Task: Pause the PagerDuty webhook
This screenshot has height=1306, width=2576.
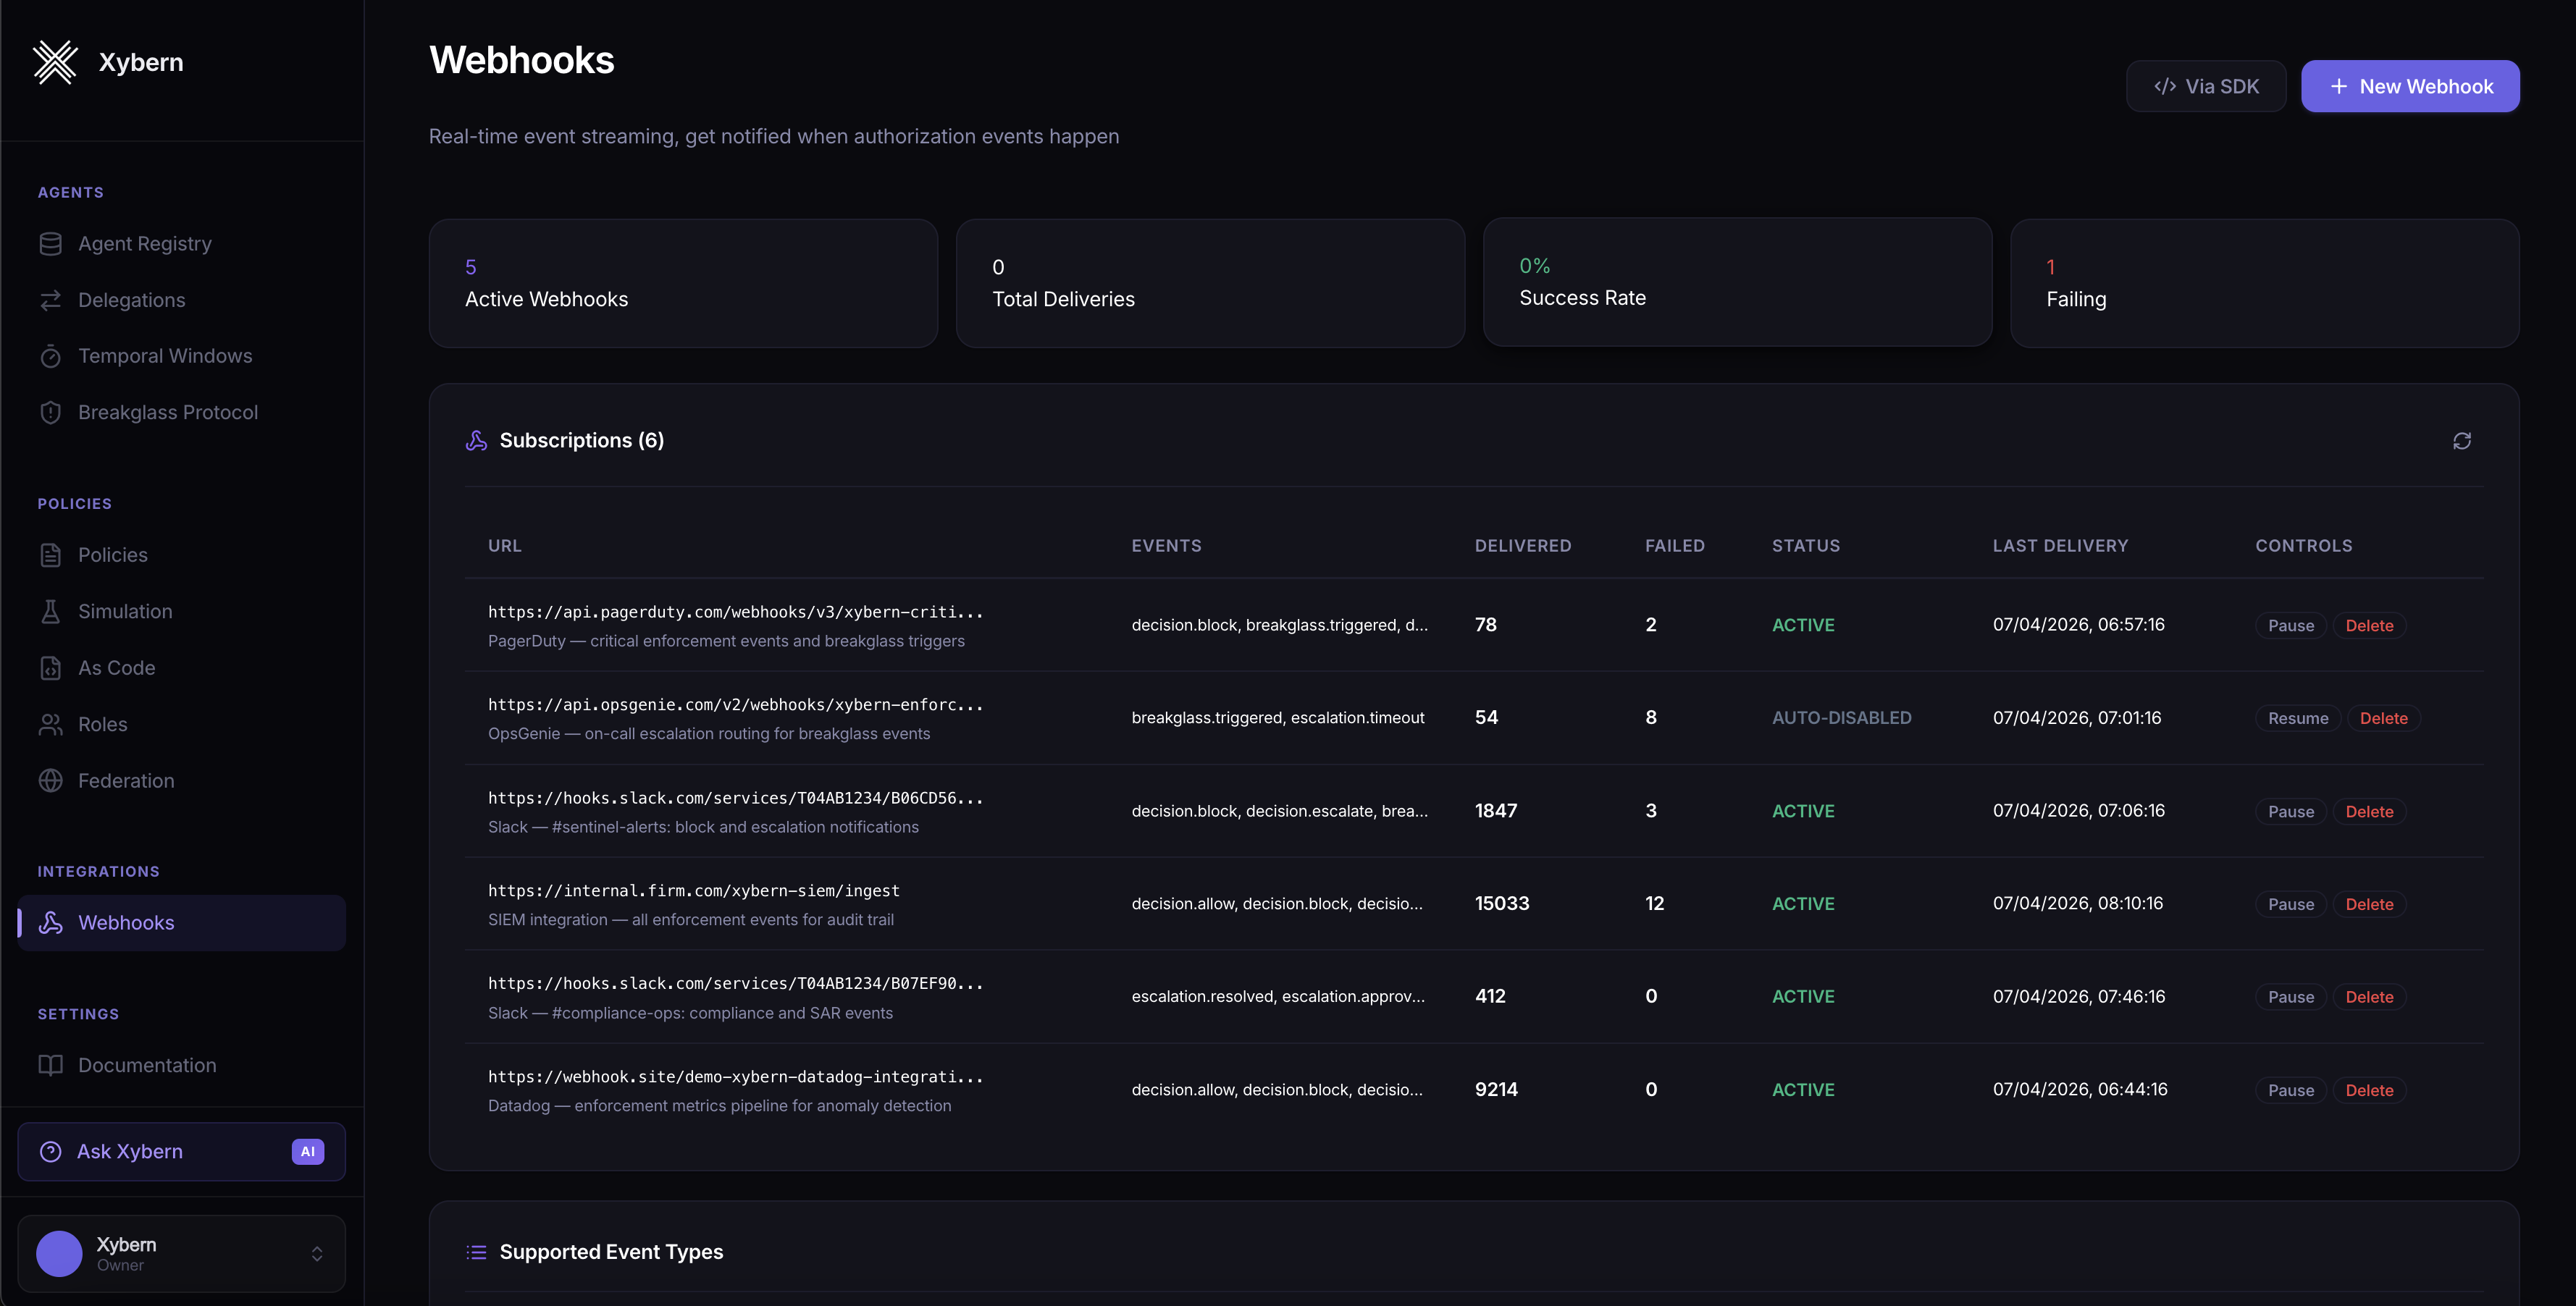Action: (2291, 625)
